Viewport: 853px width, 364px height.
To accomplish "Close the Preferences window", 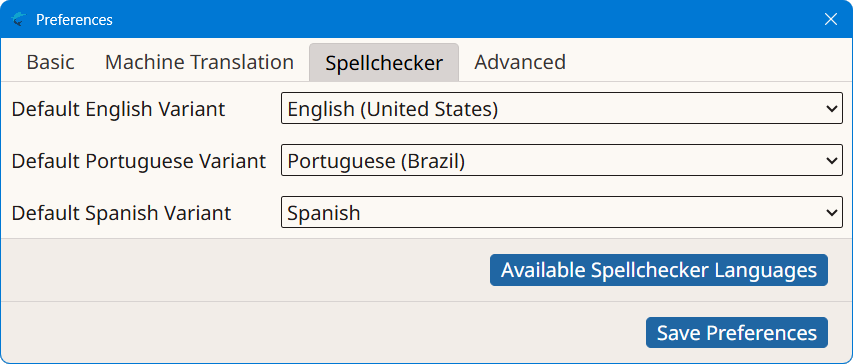I will pos(831,20).
